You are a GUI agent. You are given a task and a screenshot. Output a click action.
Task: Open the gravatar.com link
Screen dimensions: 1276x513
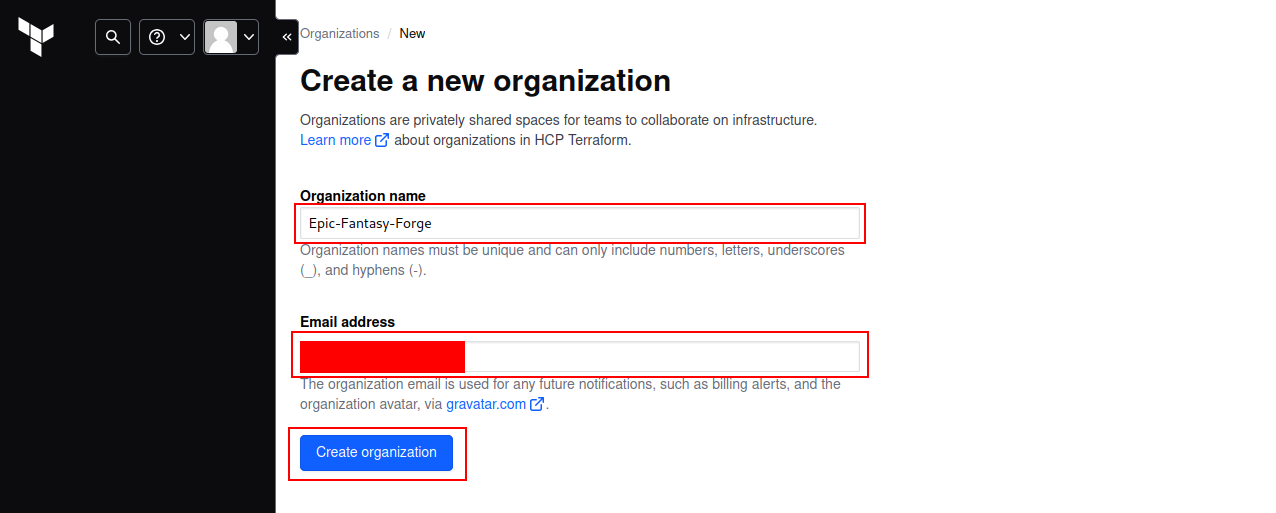click(x=486, y=404)
